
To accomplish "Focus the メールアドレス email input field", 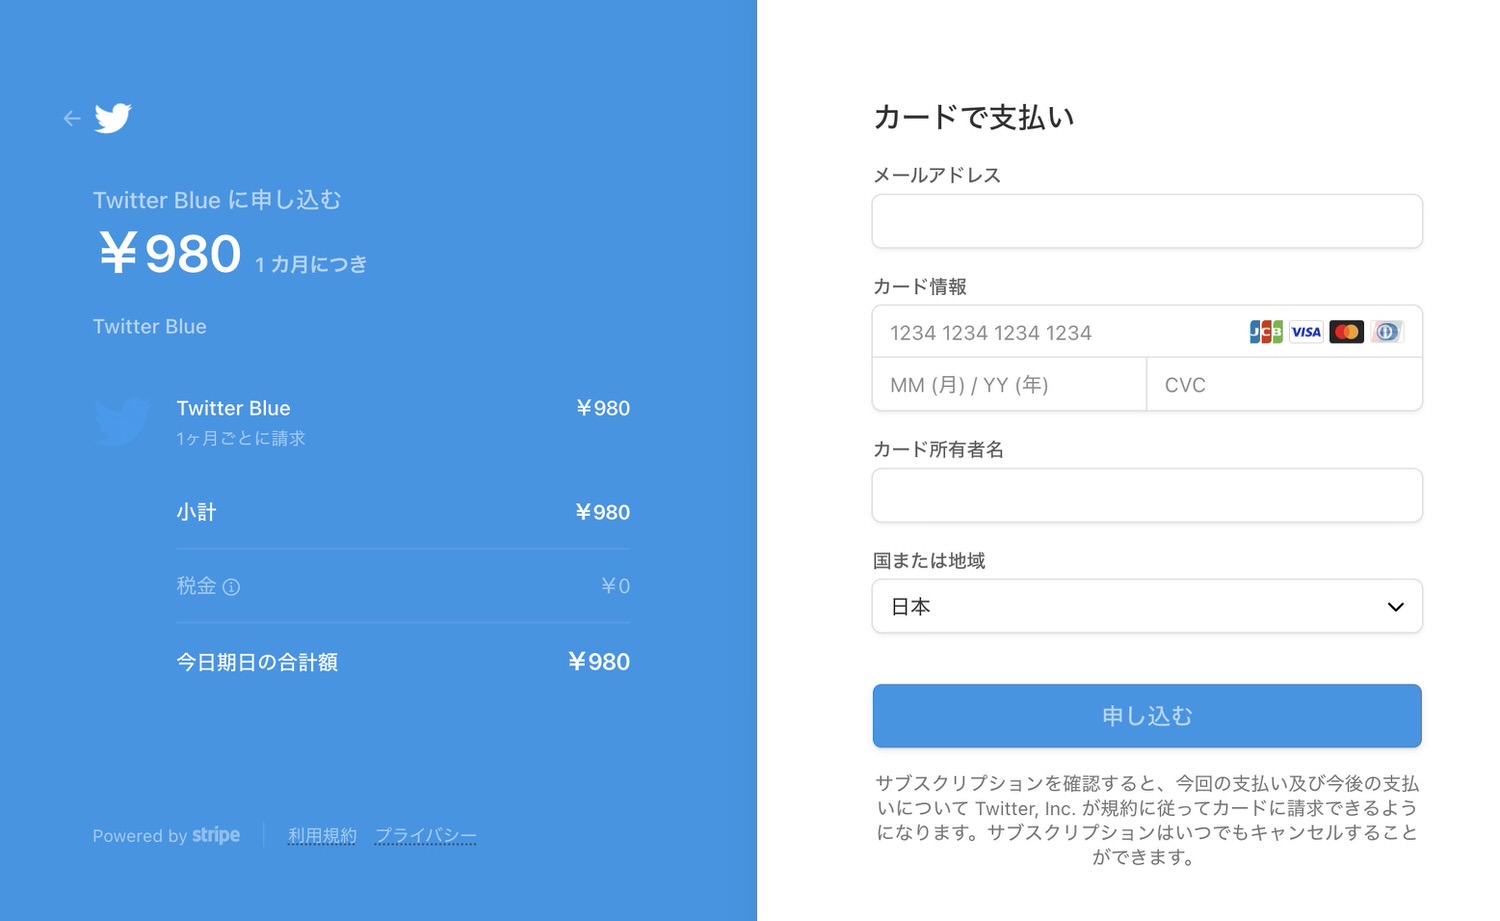I will point(1147,221).
